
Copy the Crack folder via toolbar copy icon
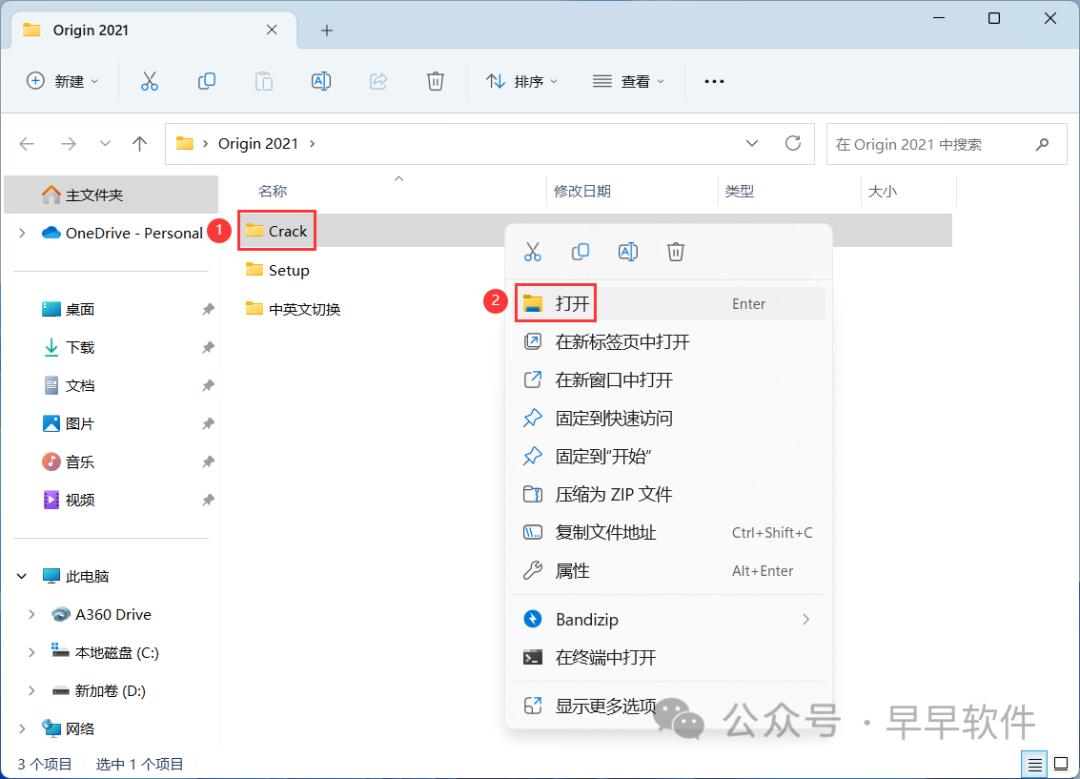pyautogui.click(x=206, y=81)
